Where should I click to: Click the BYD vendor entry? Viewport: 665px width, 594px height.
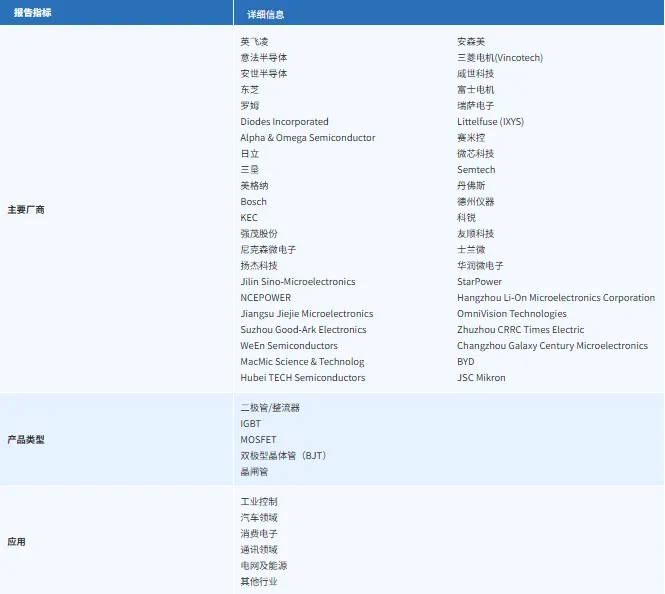pos(466,362)
